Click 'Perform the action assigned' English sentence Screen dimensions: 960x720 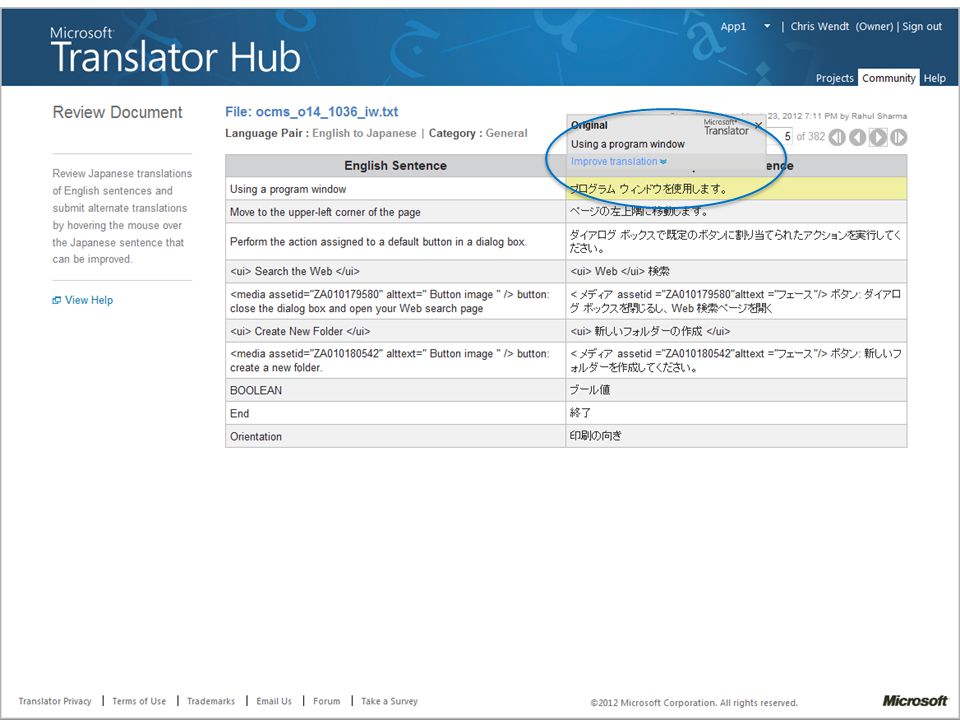tap(396, 241)
